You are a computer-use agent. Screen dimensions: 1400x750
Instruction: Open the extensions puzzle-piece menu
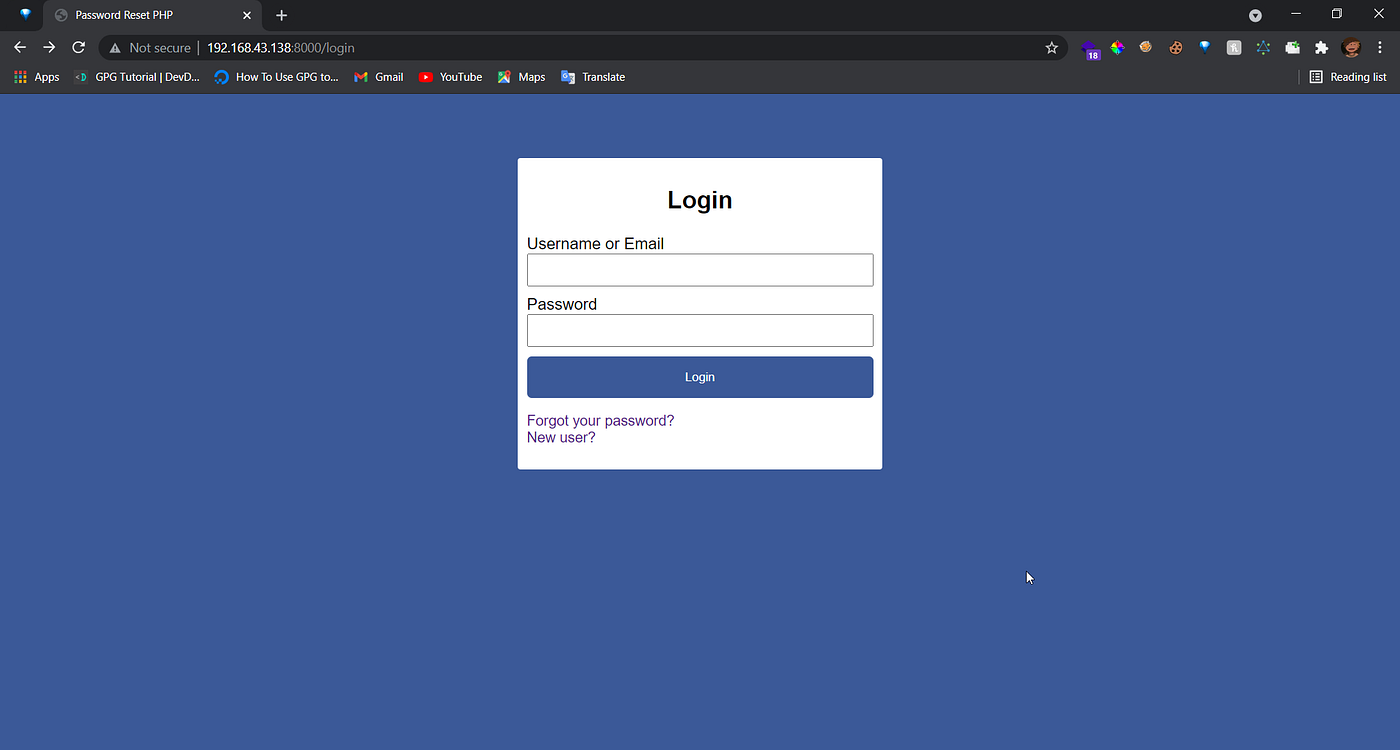tap(1322, 47)
